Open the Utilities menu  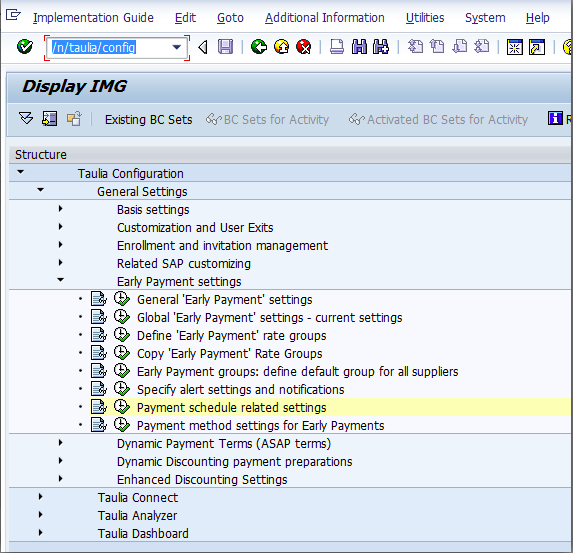coord(425,18)
